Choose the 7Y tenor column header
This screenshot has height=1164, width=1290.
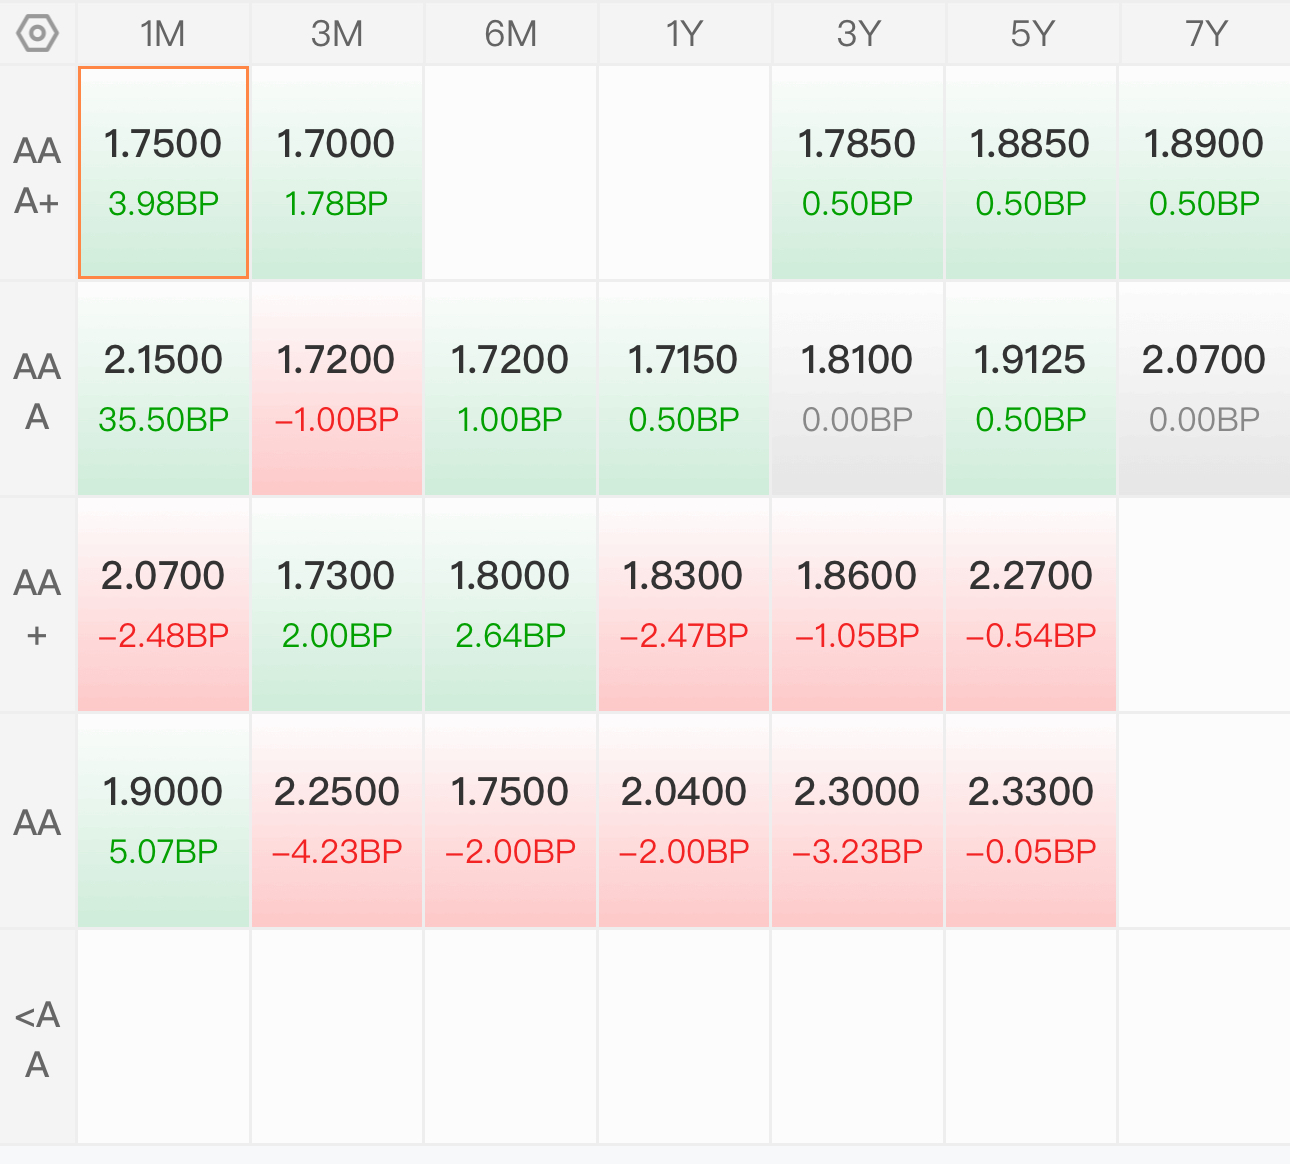click(1205, 34)
